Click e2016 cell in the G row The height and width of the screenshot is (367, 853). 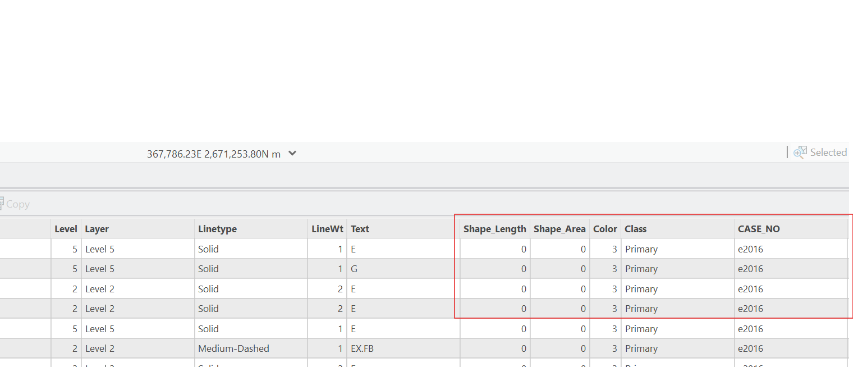click(x=791, y=269)
